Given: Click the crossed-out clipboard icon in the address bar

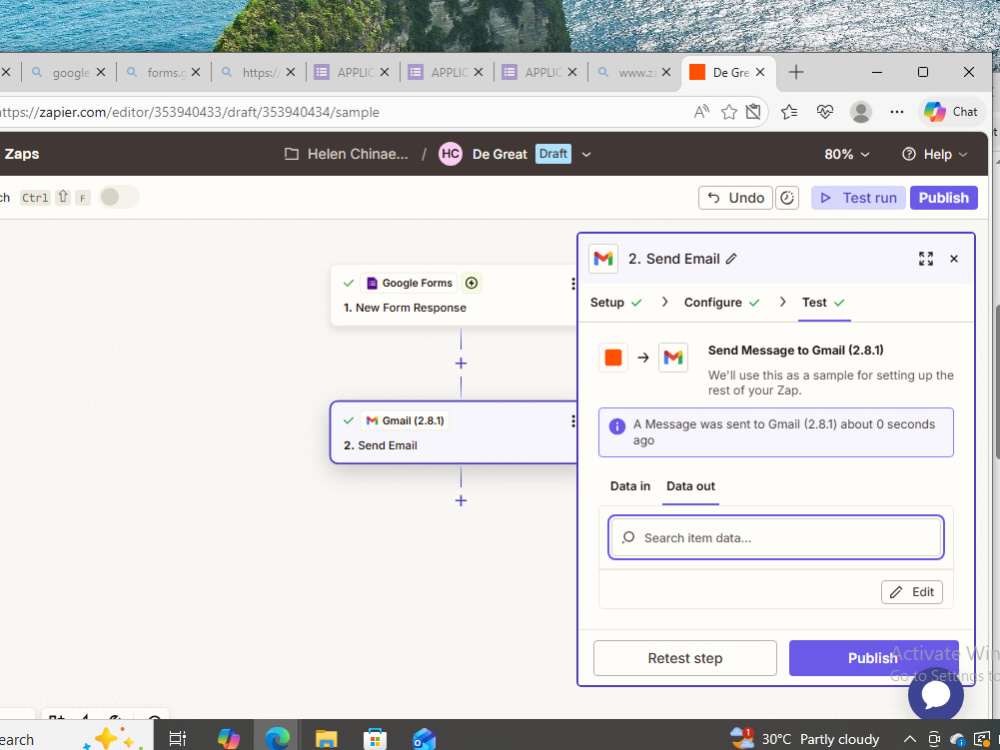Looking at the screenshot, I should point(753,112).
